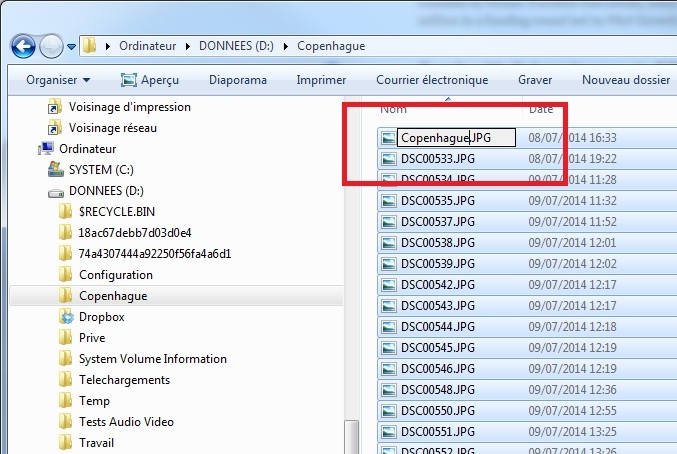Viewport: 677px width, 454px height.
Task: Click the Ordinateur computer icon in tree
Action: tap(46, 149)
